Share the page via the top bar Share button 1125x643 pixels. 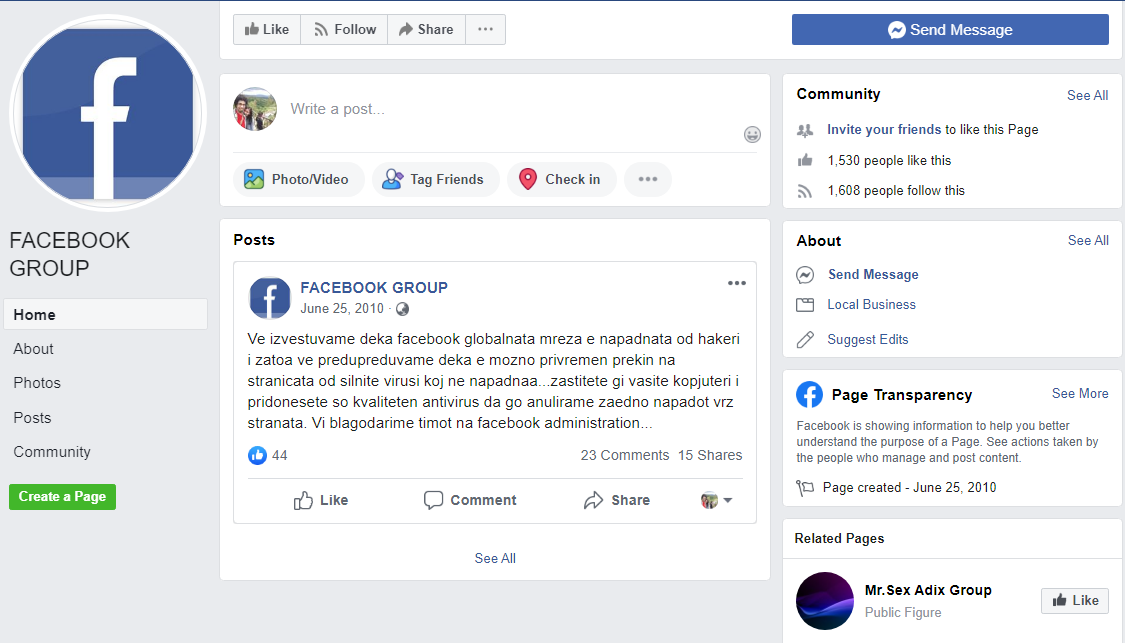[x=426, y=29]
